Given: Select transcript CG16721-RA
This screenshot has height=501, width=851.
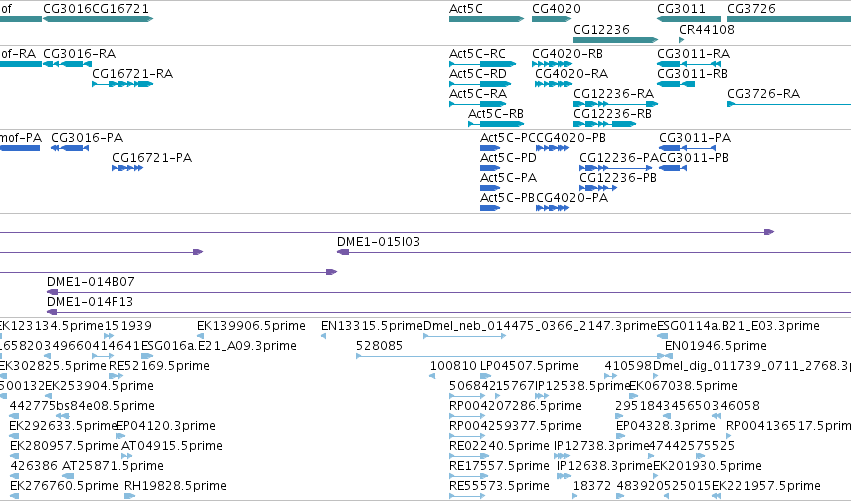Looking at the screenshot, I should [x=123, y=84].
